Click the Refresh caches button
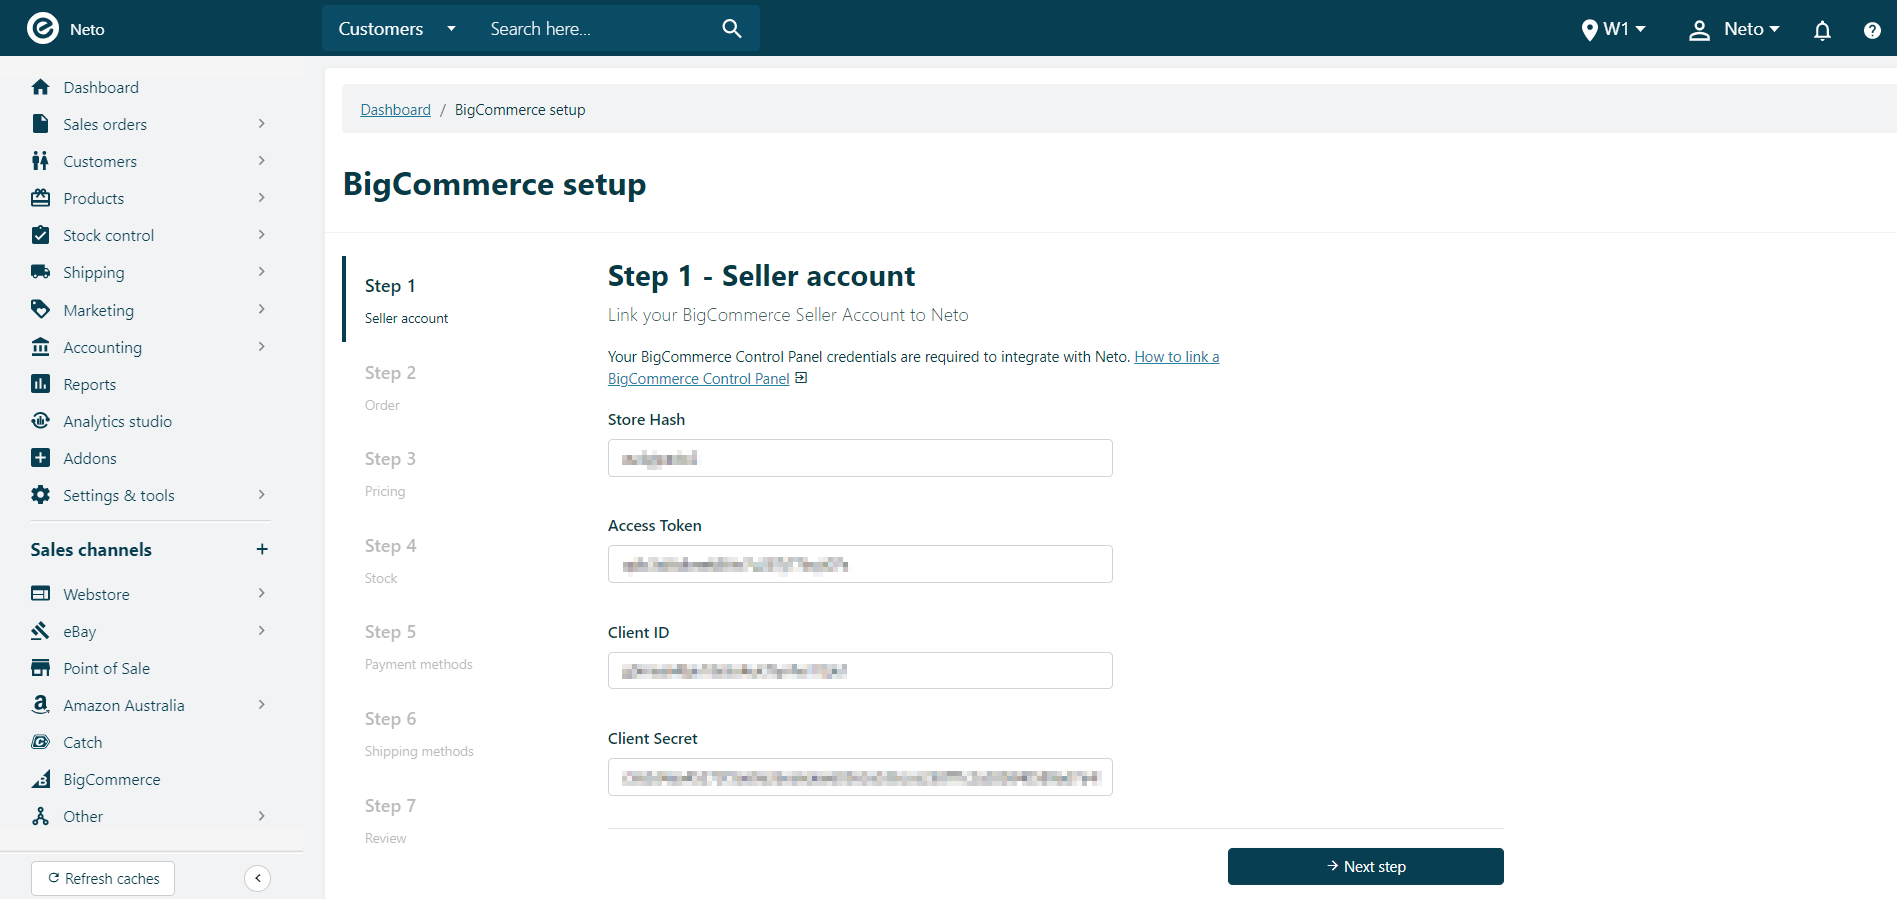 tap(103, 878)
